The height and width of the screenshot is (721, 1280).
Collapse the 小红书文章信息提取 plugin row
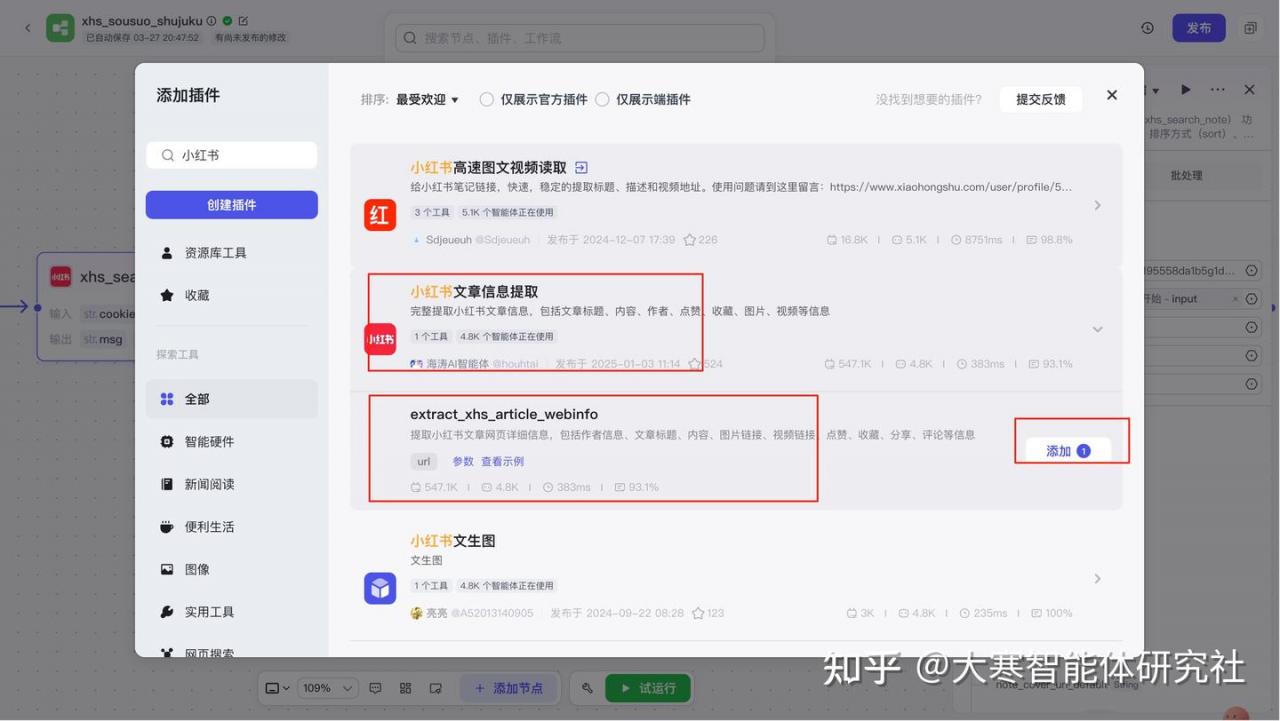click(1097, 329)
